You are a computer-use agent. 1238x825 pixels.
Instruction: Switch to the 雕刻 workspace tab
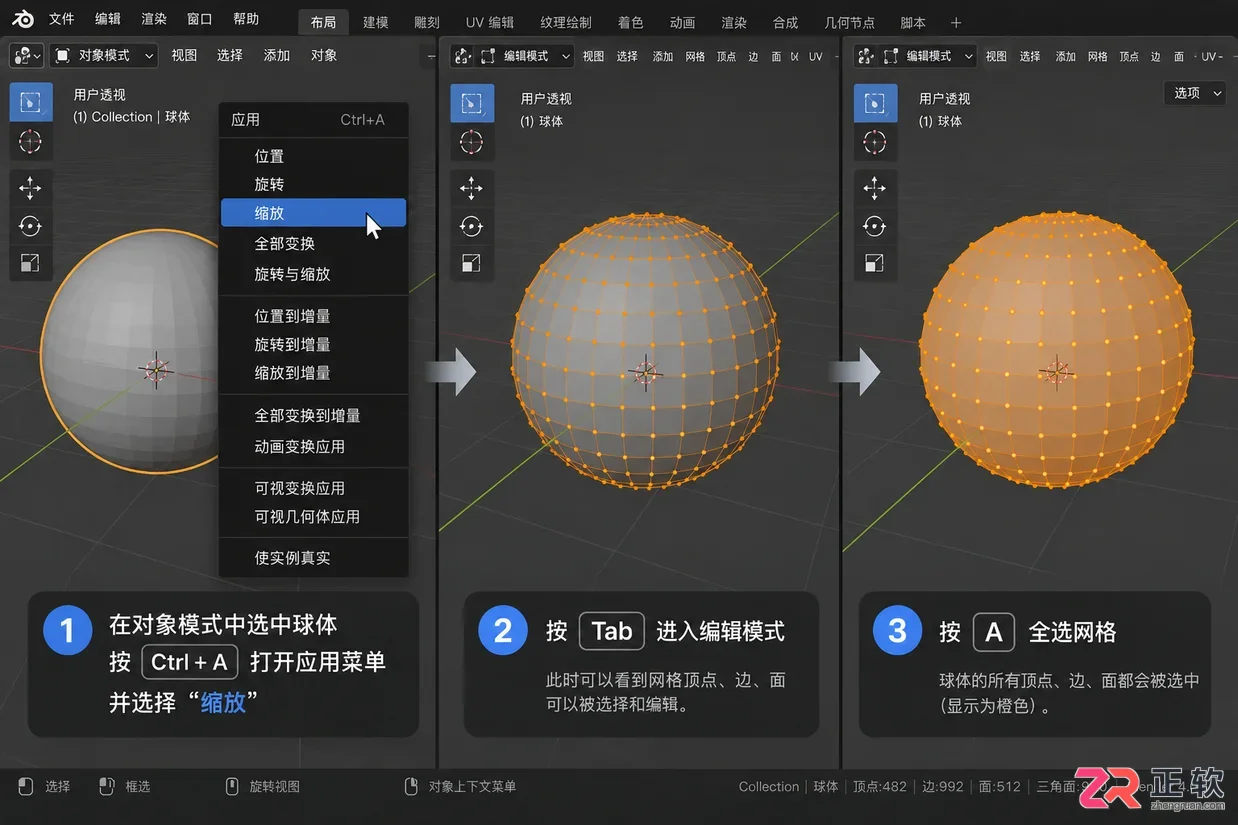(x=426, y=22)
